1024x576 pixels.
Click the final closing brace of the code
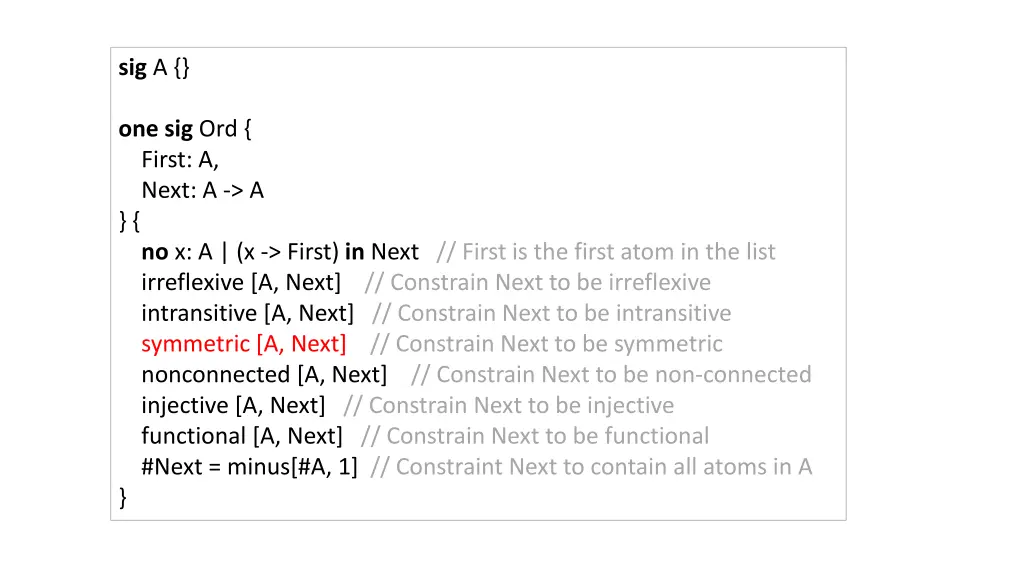(123, 498)
